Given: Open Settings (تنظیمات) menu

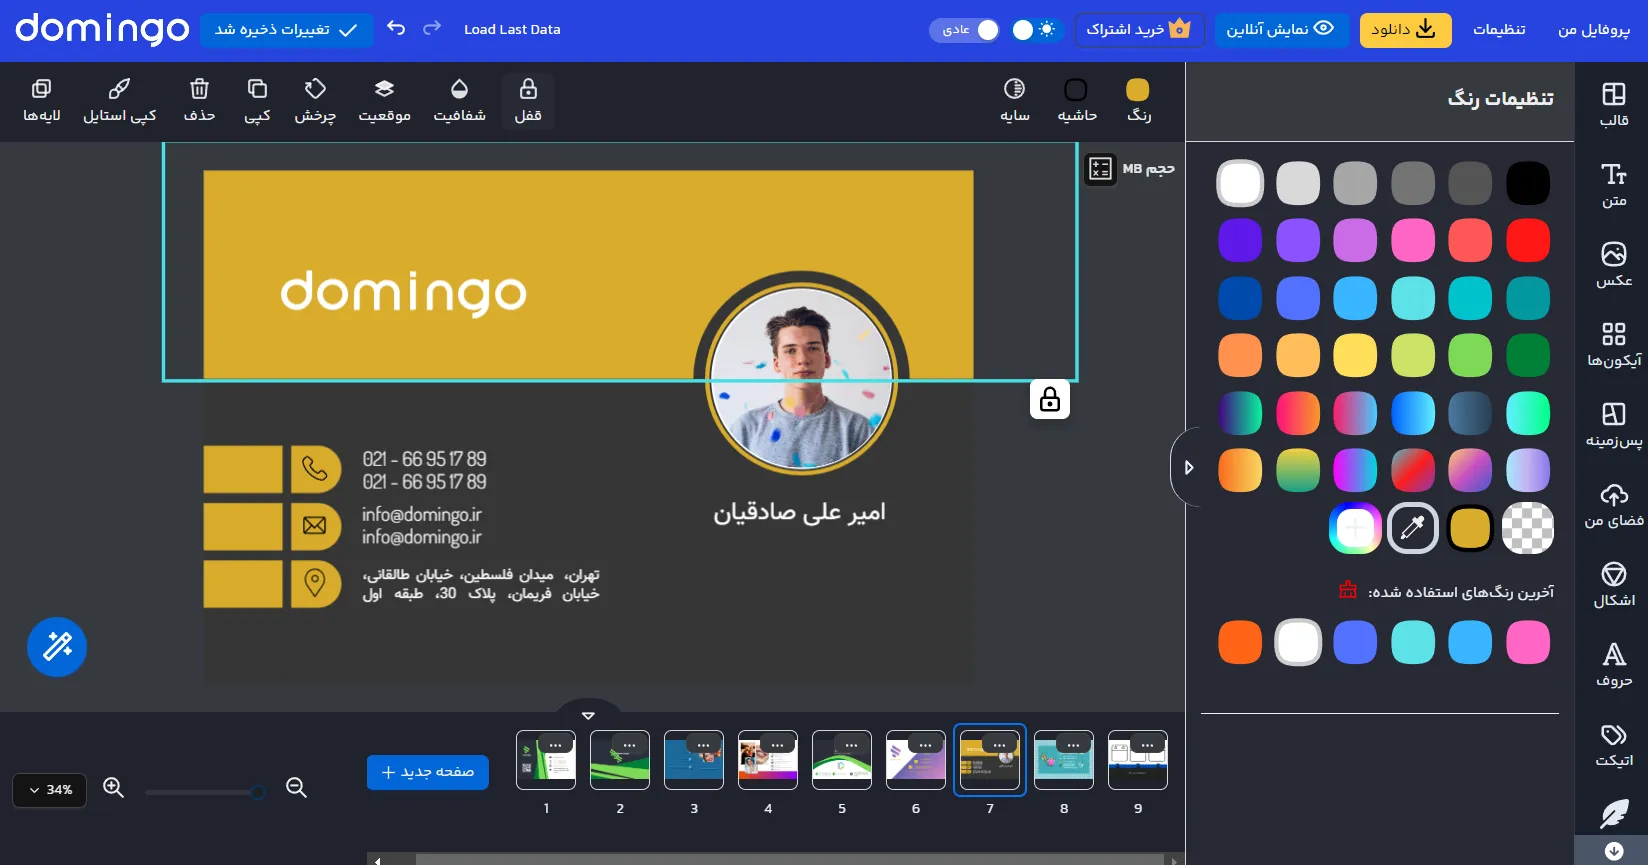Looking at the screenshot, I should [1499, 30].
